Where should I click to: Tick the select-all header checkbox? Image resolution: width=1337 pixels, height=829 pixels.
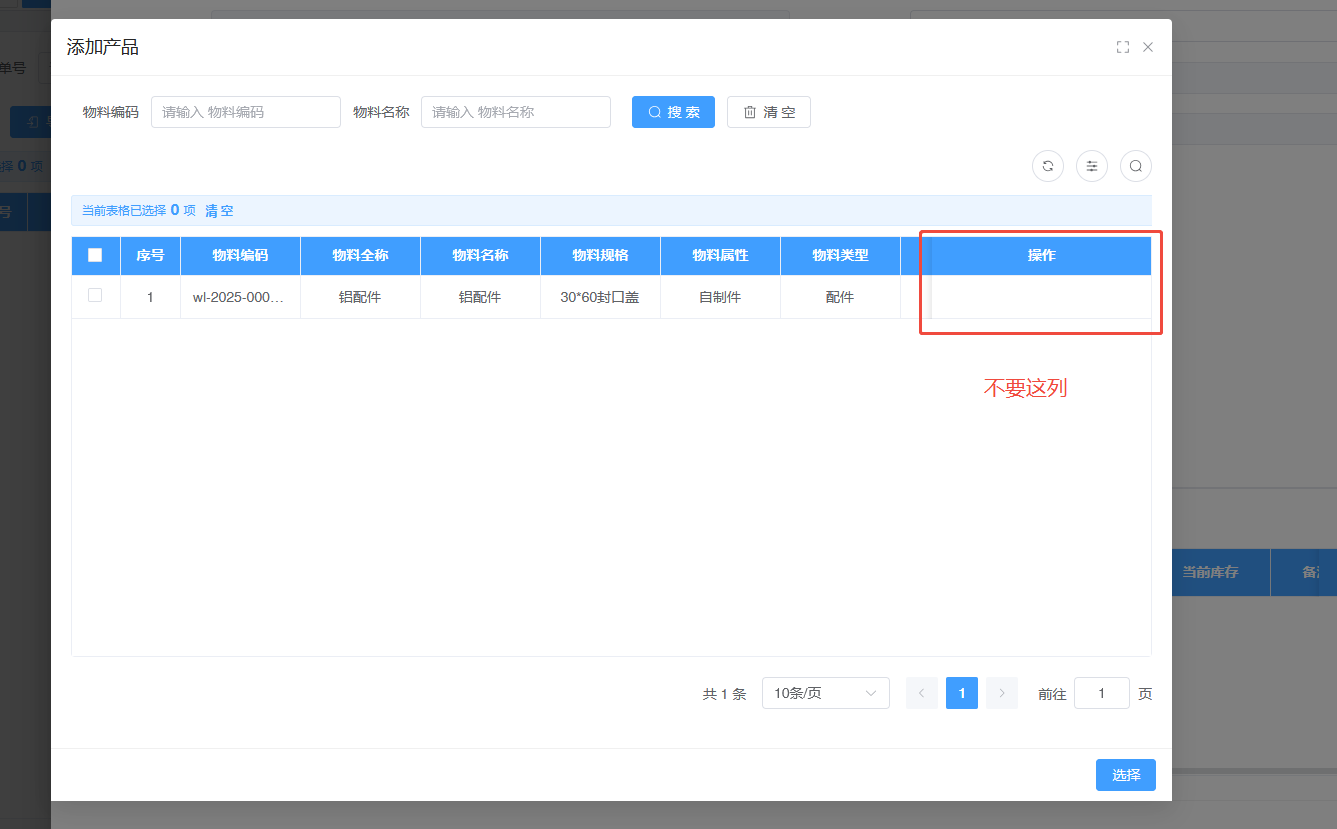pyautogui.click(x=95, y=255)
